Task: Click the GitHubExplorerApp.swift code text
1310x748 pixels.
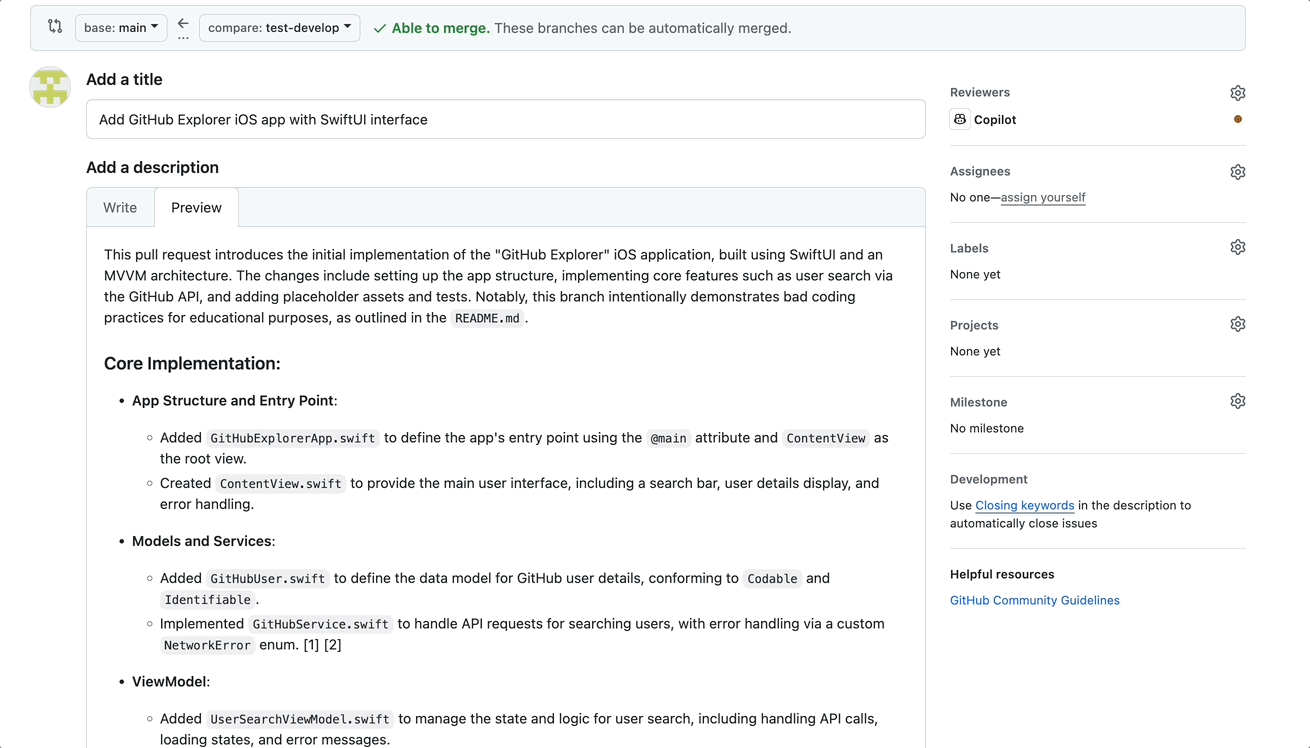Action: pos(293,438)
